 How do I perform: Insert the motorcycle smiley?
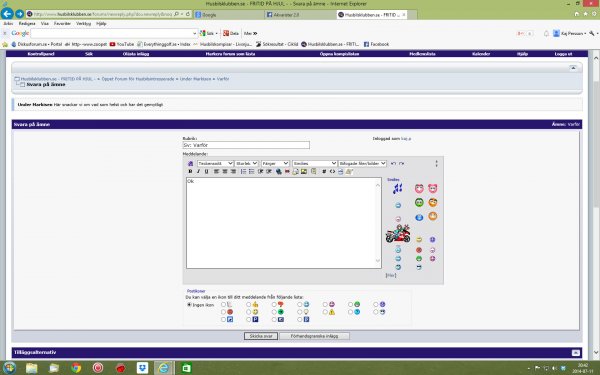[398, 233]
